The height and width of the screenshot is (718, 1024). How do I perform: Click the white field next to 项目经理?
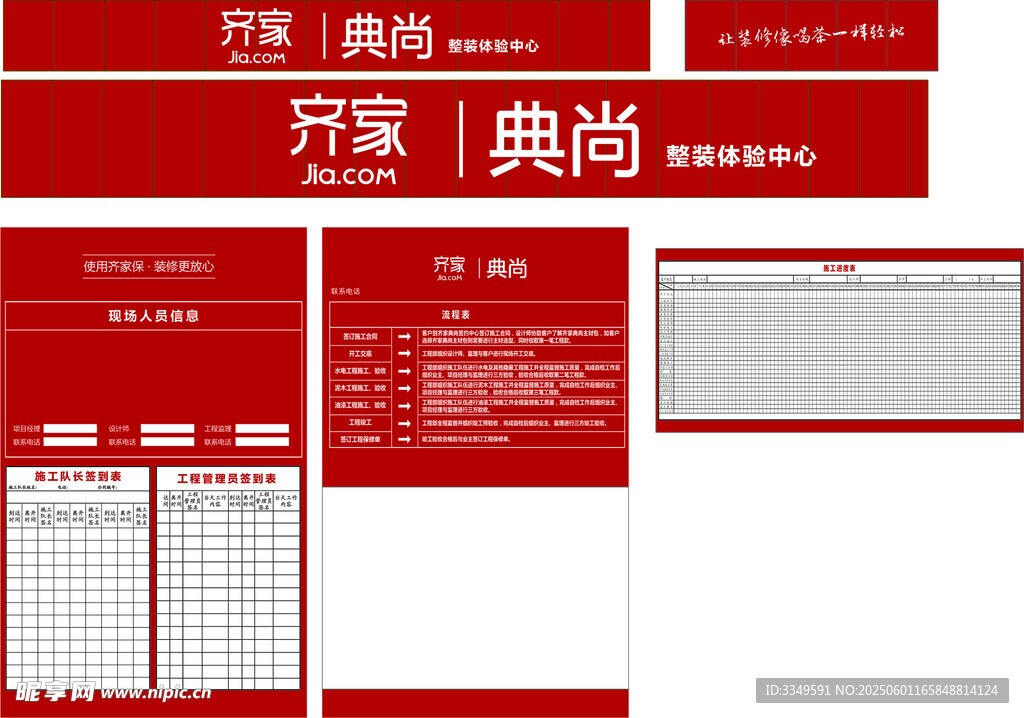(x=70, y=429)
